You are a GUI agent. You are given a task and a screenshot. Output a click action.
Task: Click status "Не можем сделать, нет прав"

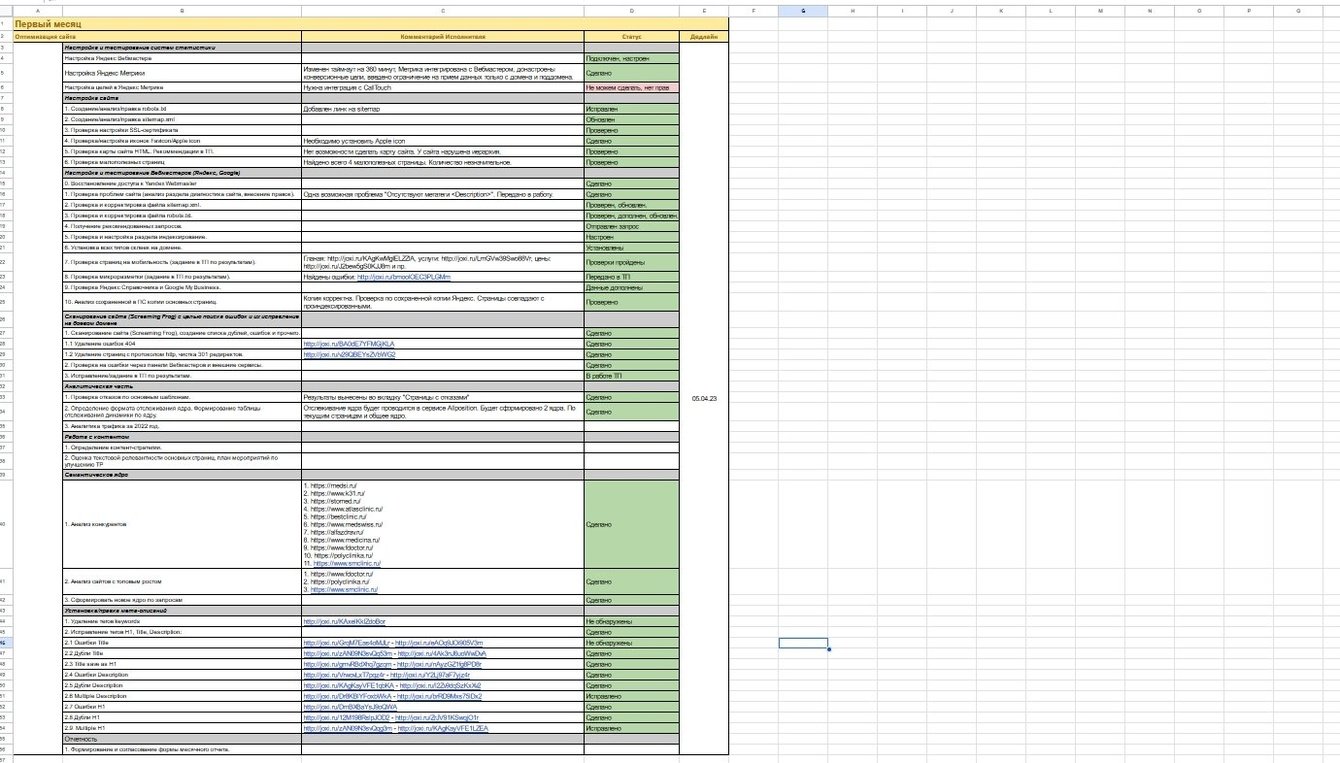tap(631, 88)
